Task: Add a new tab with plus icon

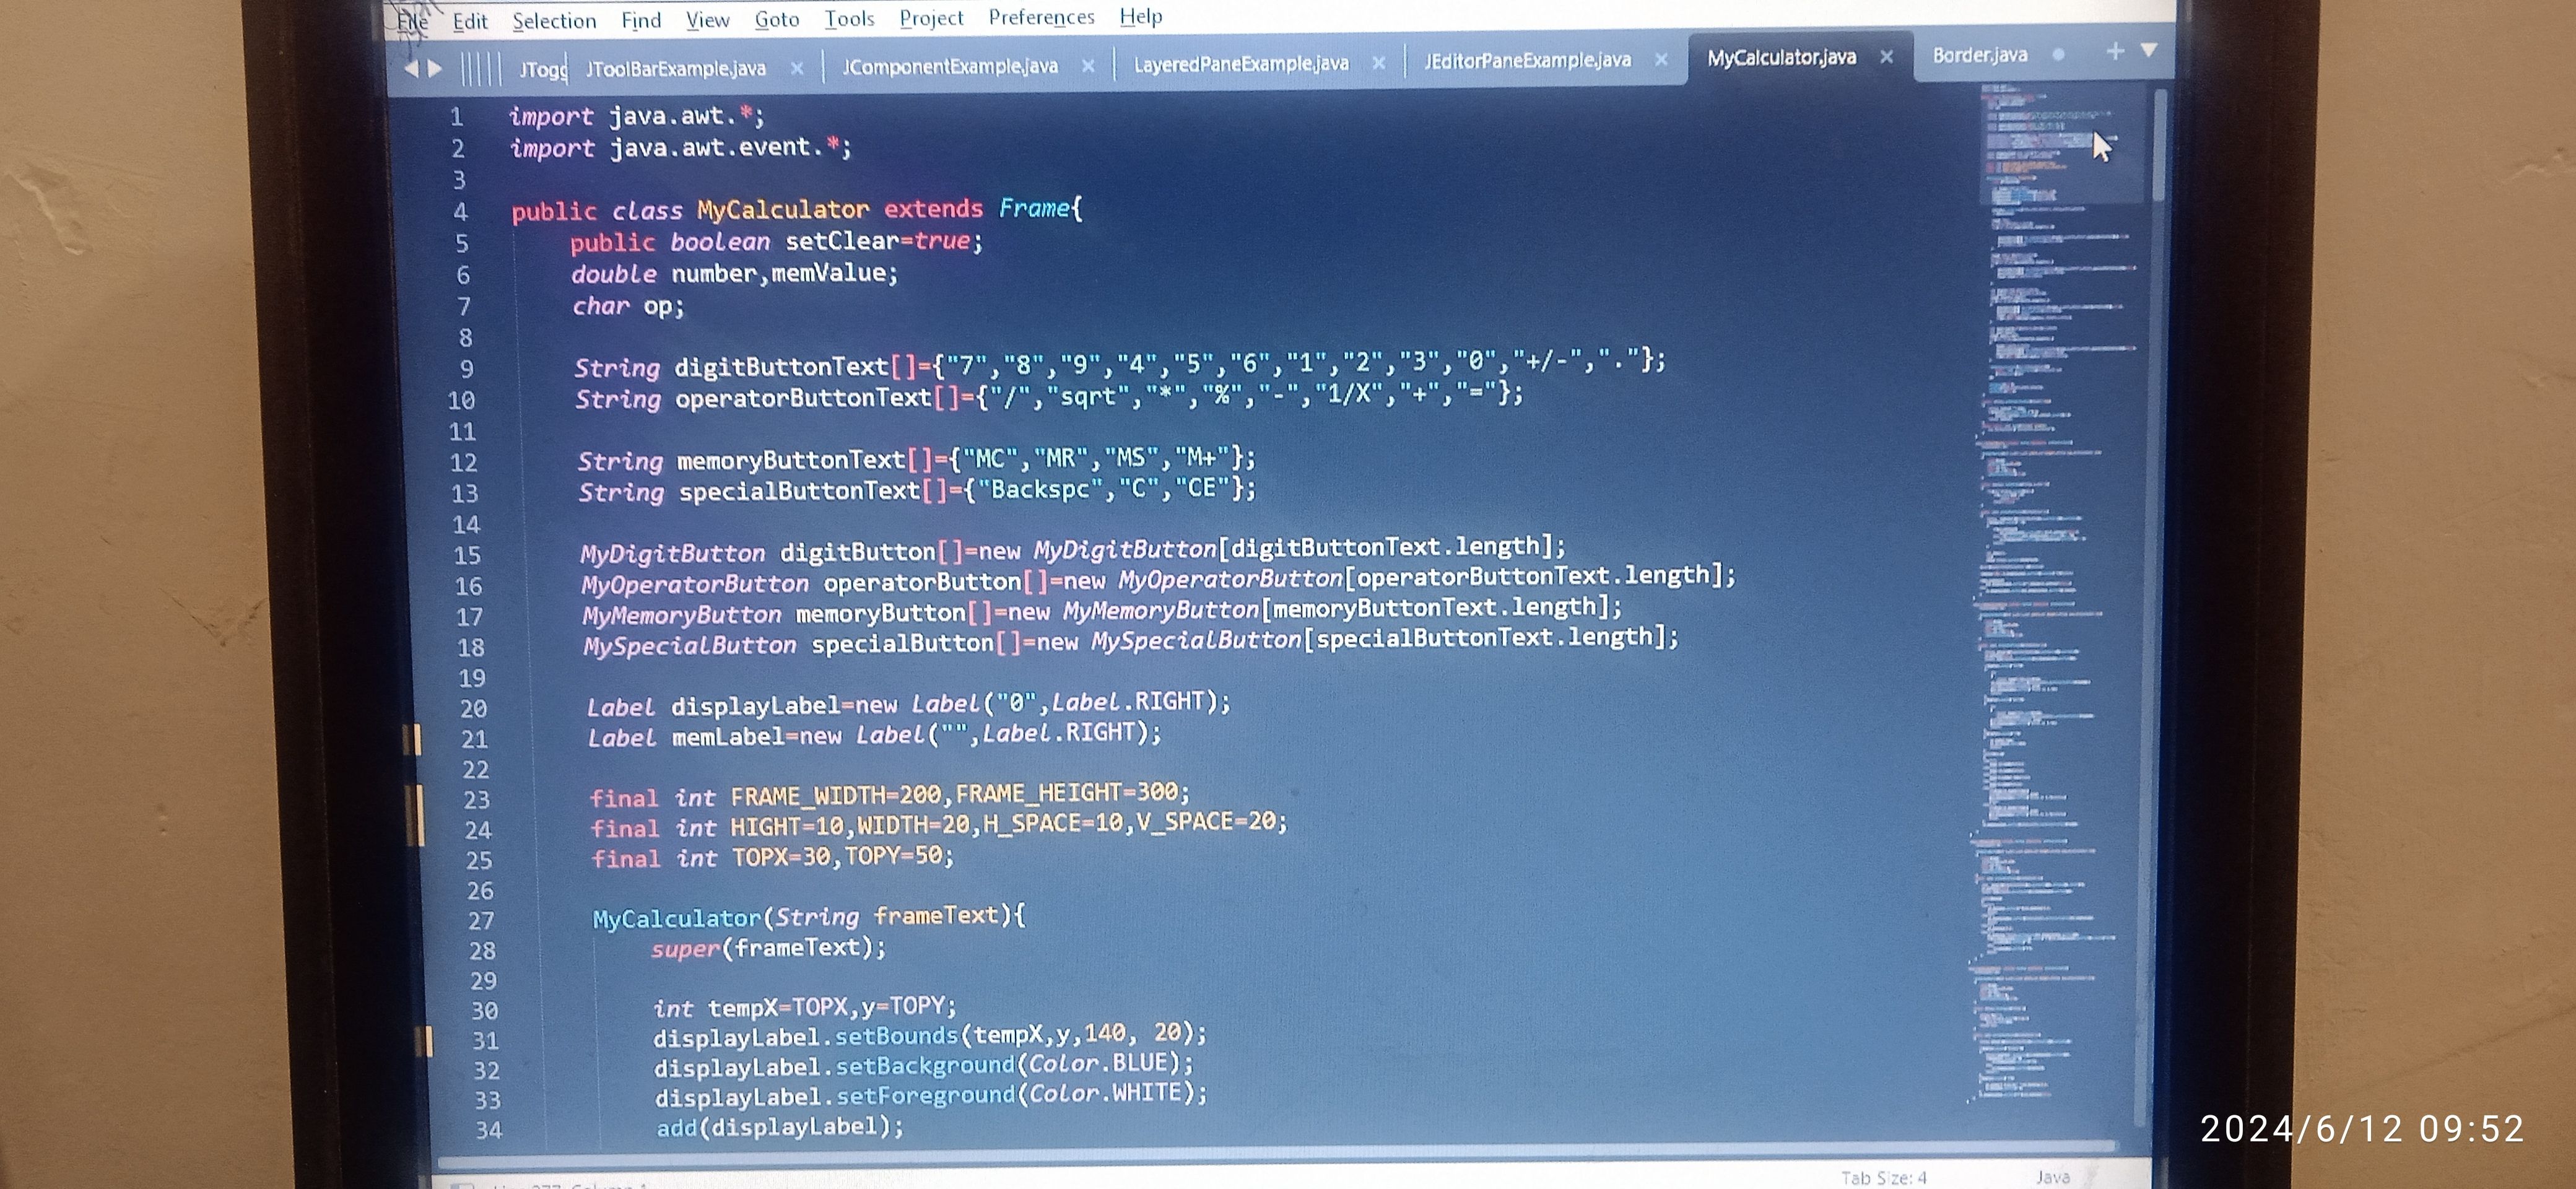Action: (x=2114, y=51)
